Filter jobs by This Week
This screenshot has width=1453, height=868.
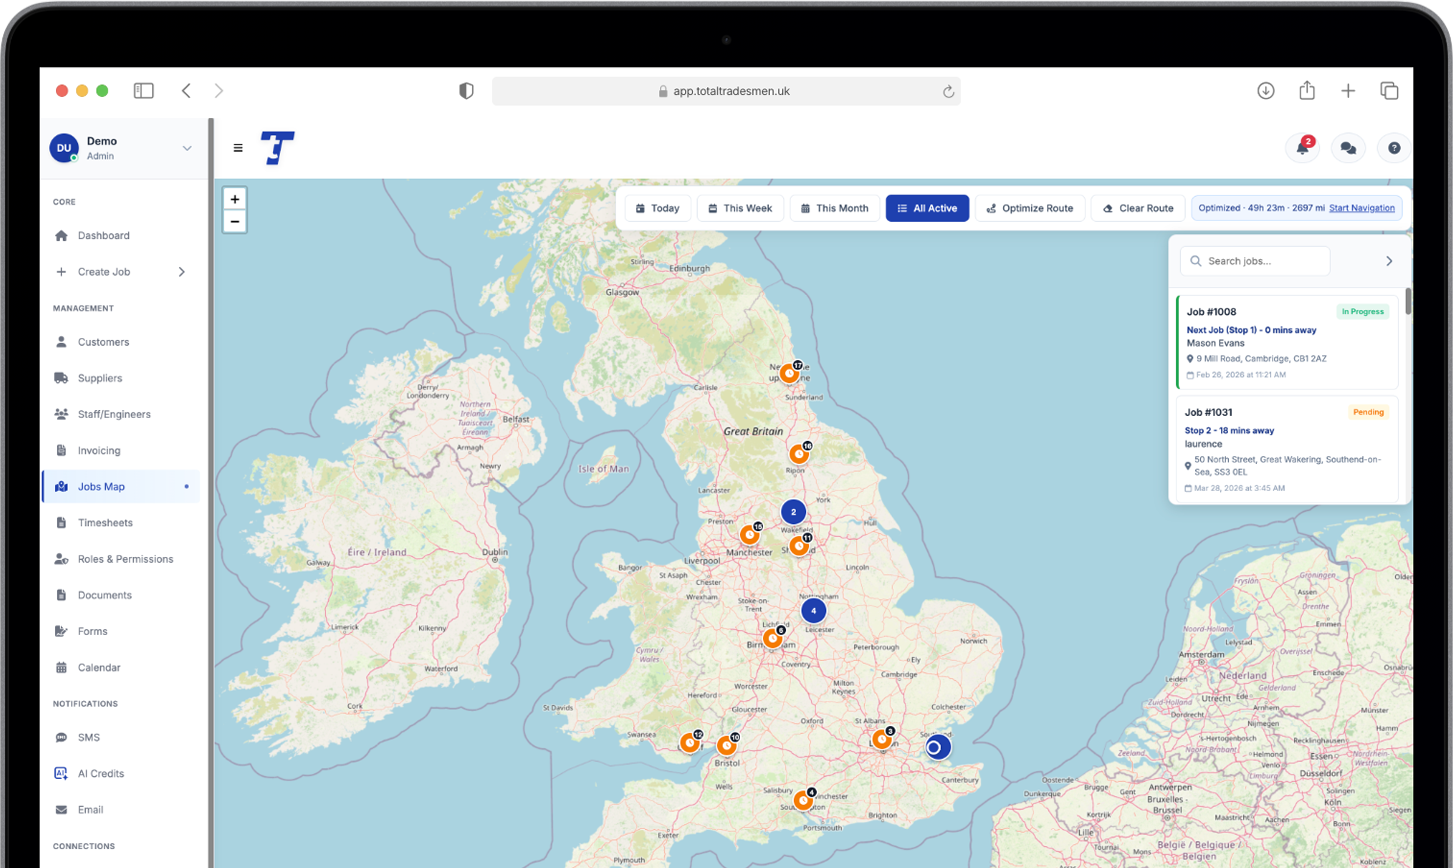click(x=740, y=208)
